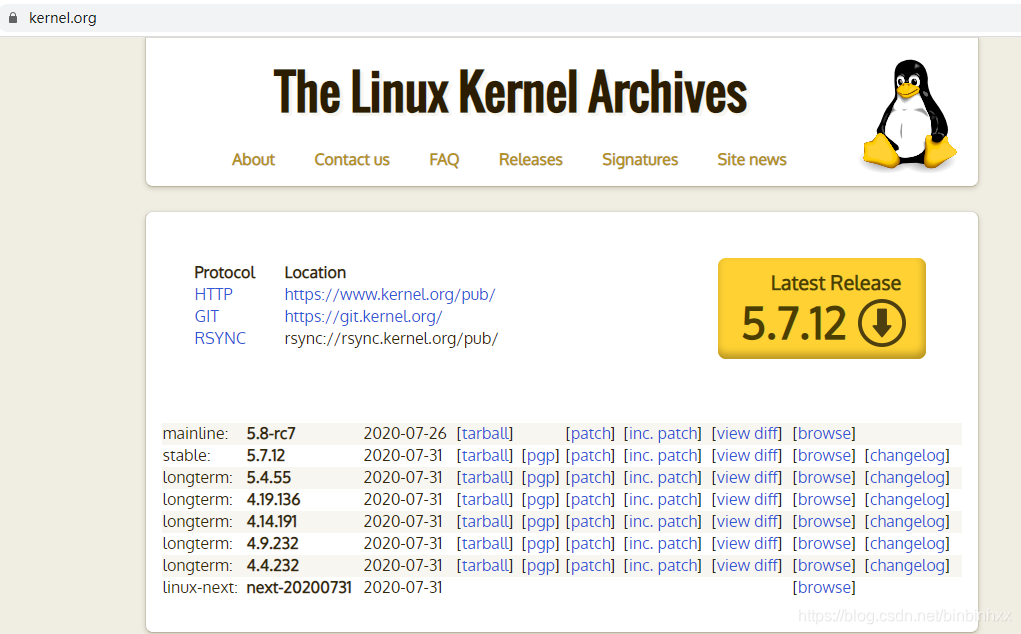Screen dimensions: 1021x634
Task: Open the changelog for stable 5.7.12
Action: click(907, 456)
